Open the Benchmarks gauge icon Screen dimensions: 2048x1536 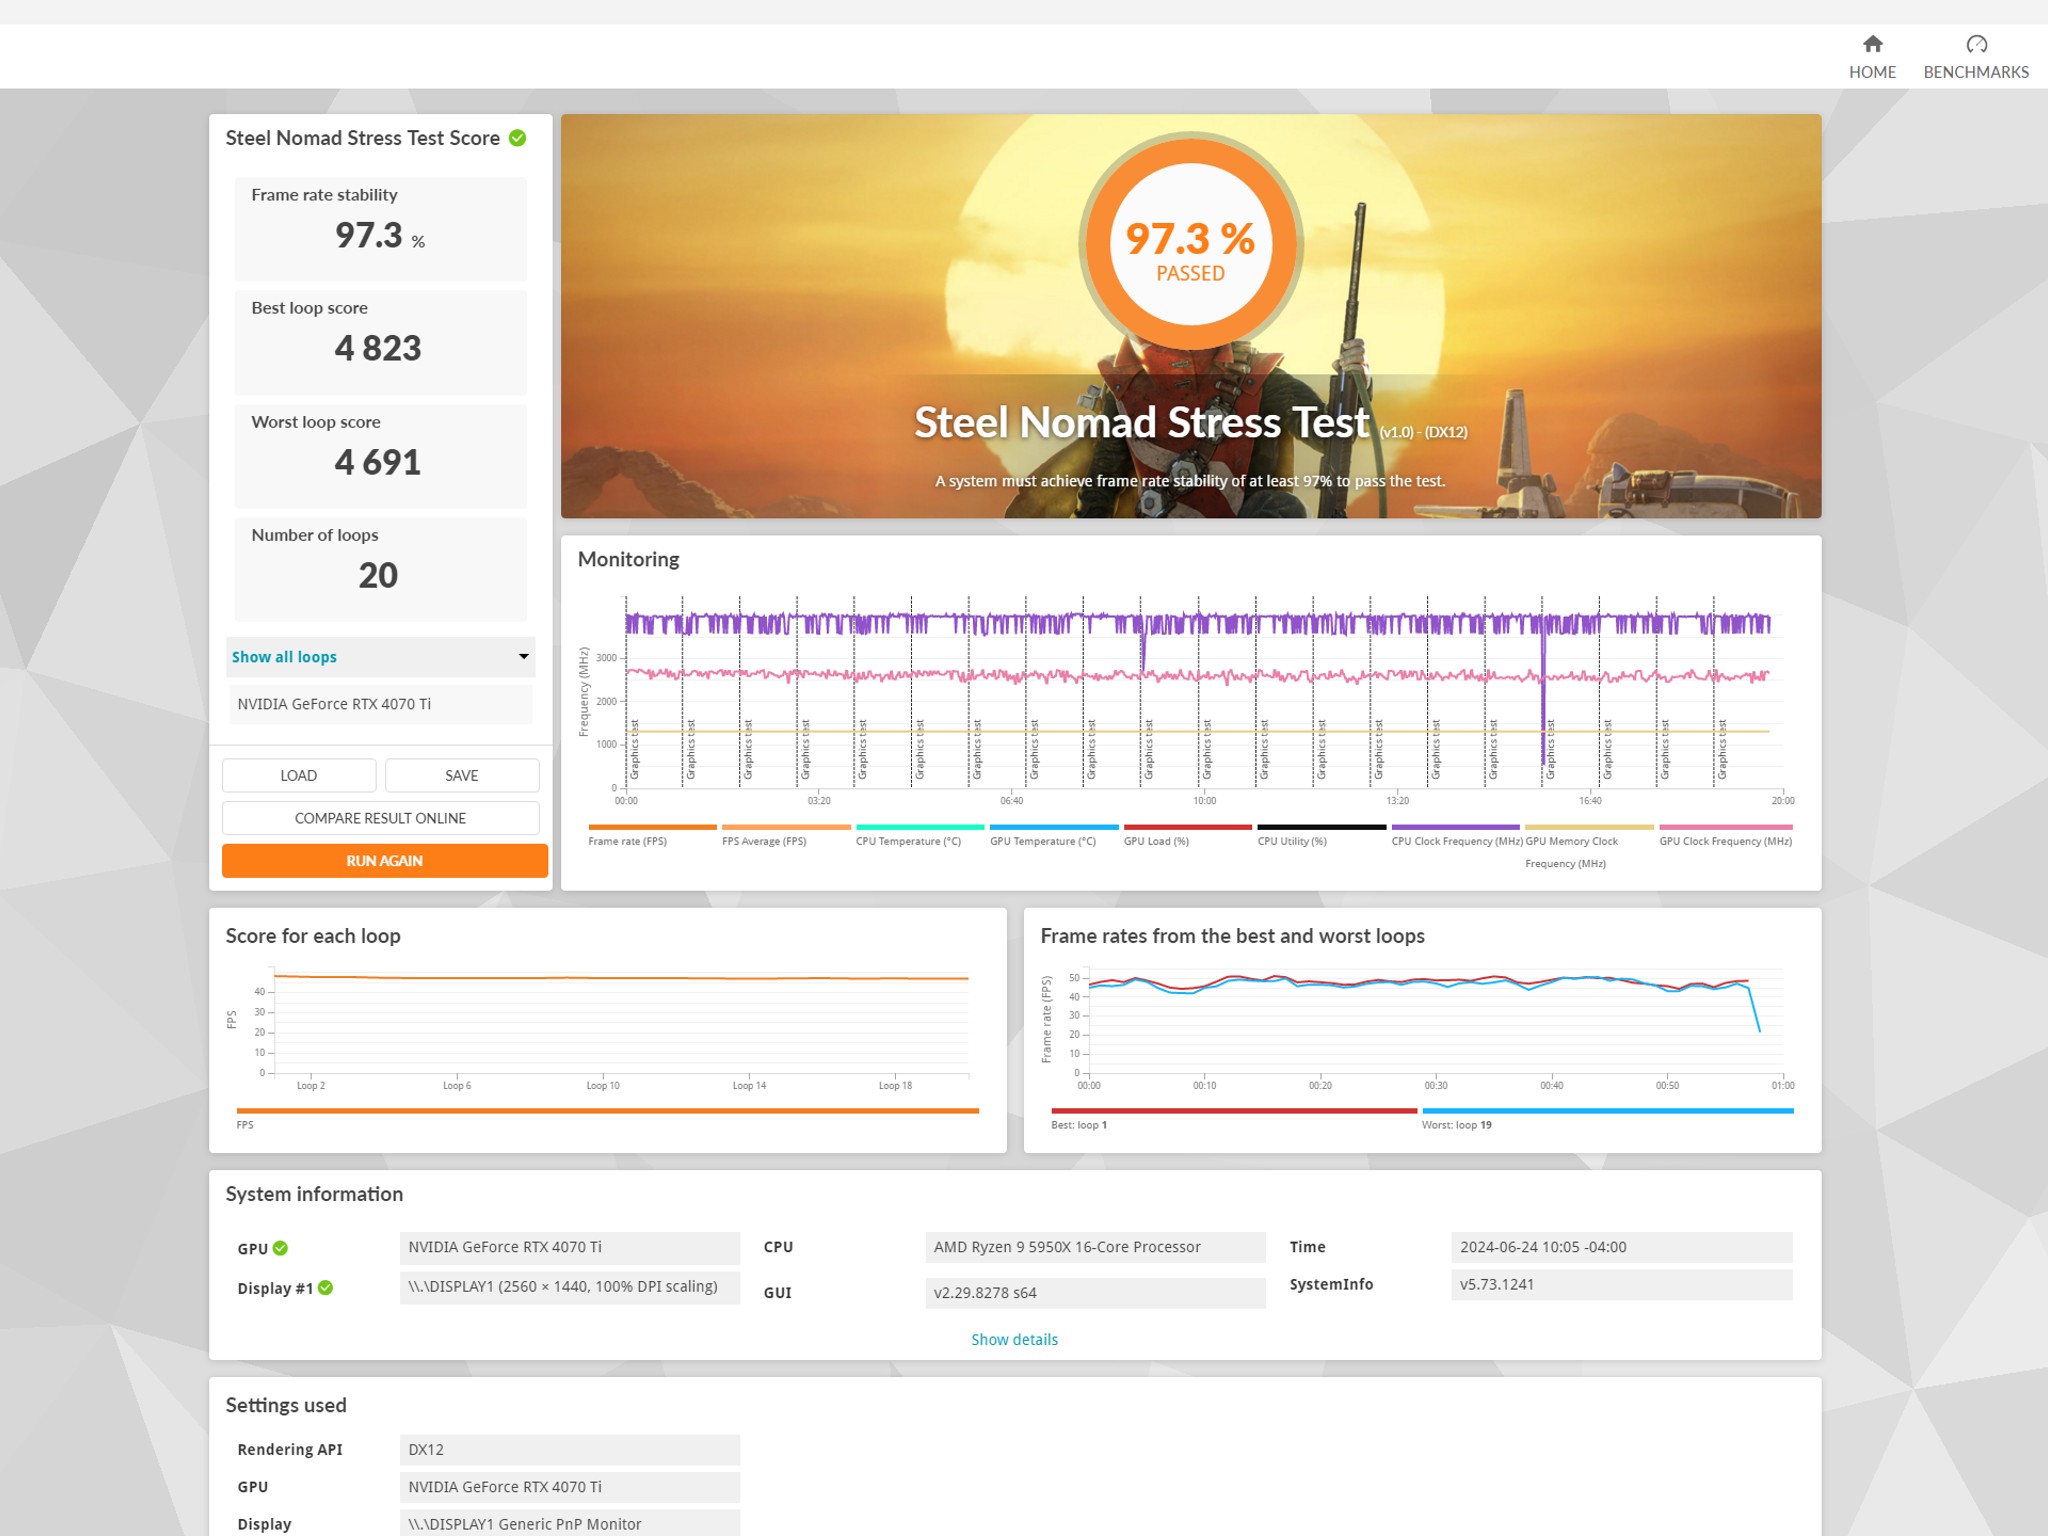[1976, 44]
